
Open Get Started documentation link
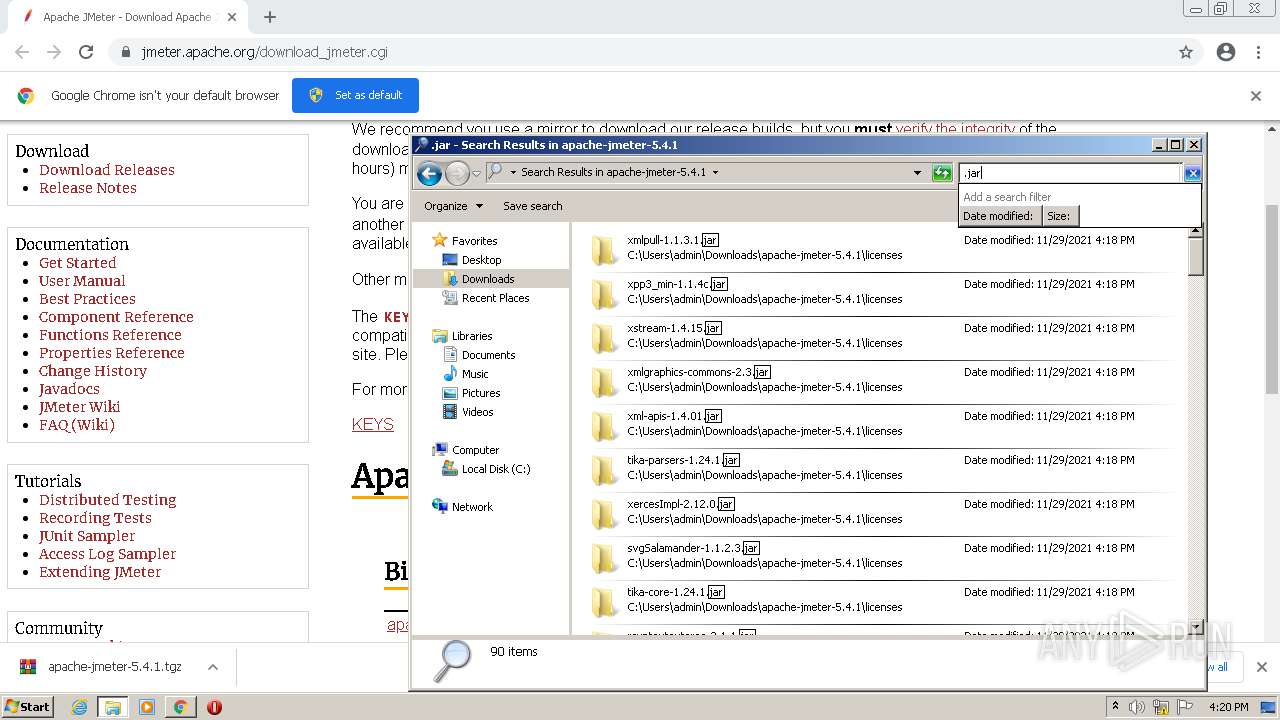click(78, 263)
